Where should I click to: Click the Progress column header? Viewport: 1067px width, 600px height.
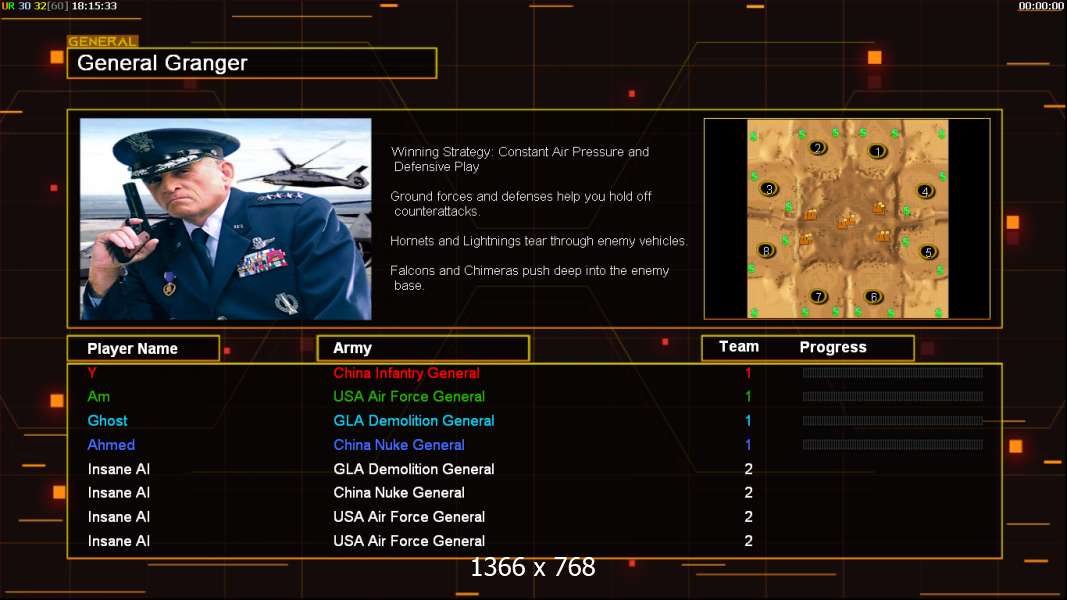pyautogui.click(x=833, y=348)
